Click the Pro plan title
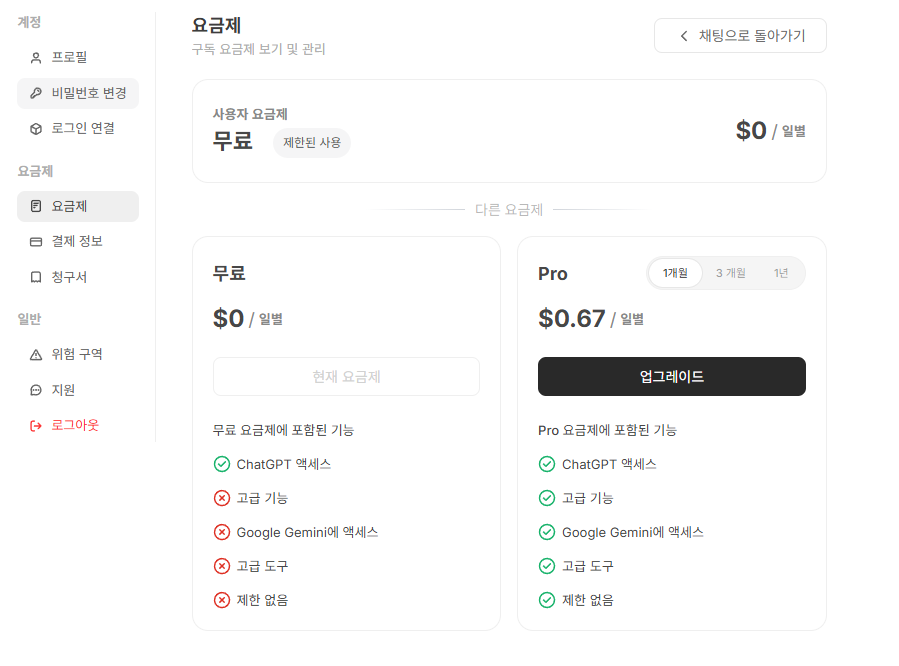899x666 pixels. [x=553, y=274]
